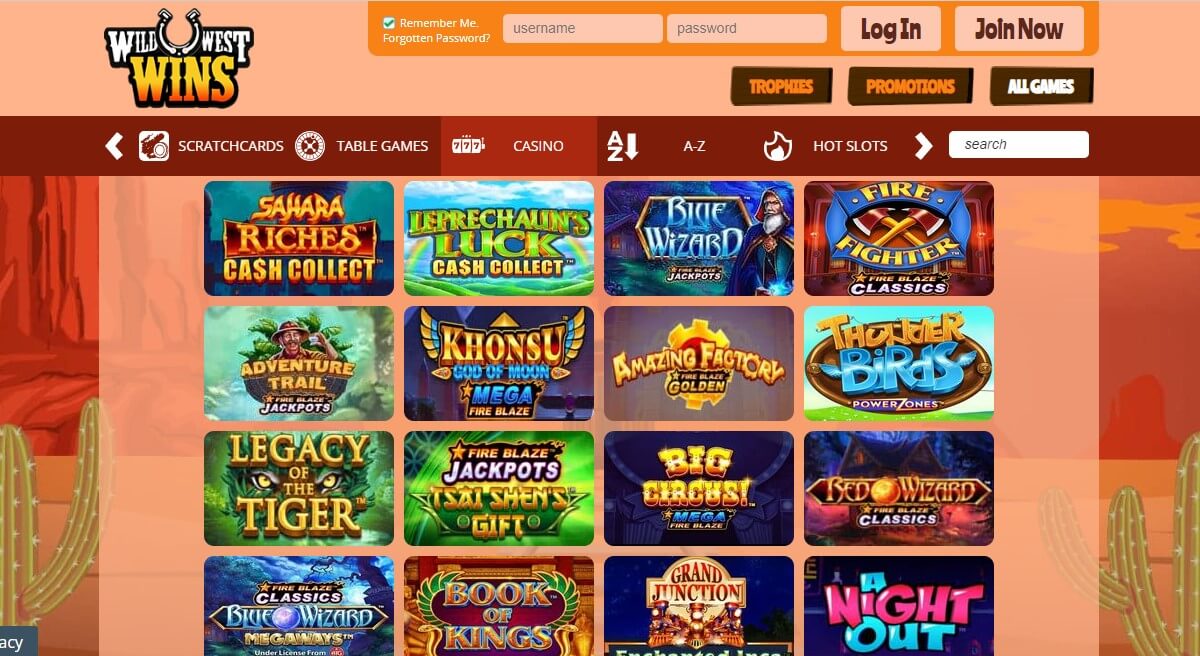Launch the Sahara Riches Cash Collect game

299,238
